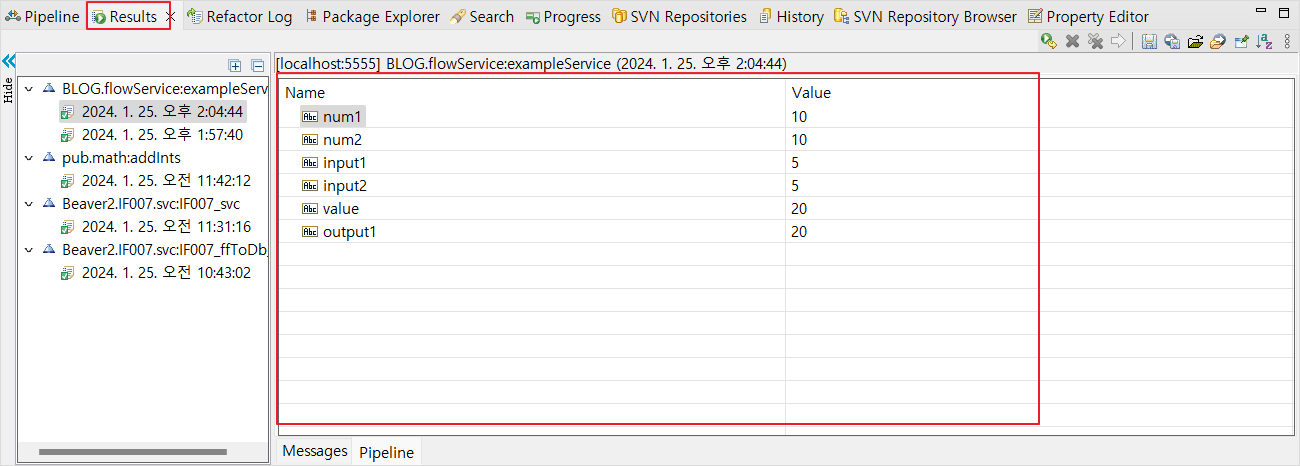
Task: Select the 2:04:44 result entry
Action: click(x=162, y=111)
